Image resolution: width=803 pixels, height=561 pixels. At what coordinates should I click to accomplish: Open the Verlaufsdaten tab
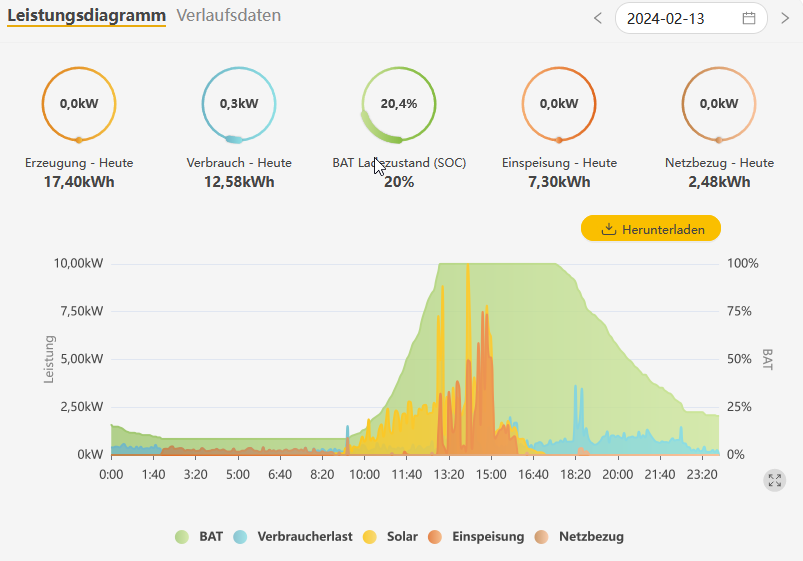(228, 15)
